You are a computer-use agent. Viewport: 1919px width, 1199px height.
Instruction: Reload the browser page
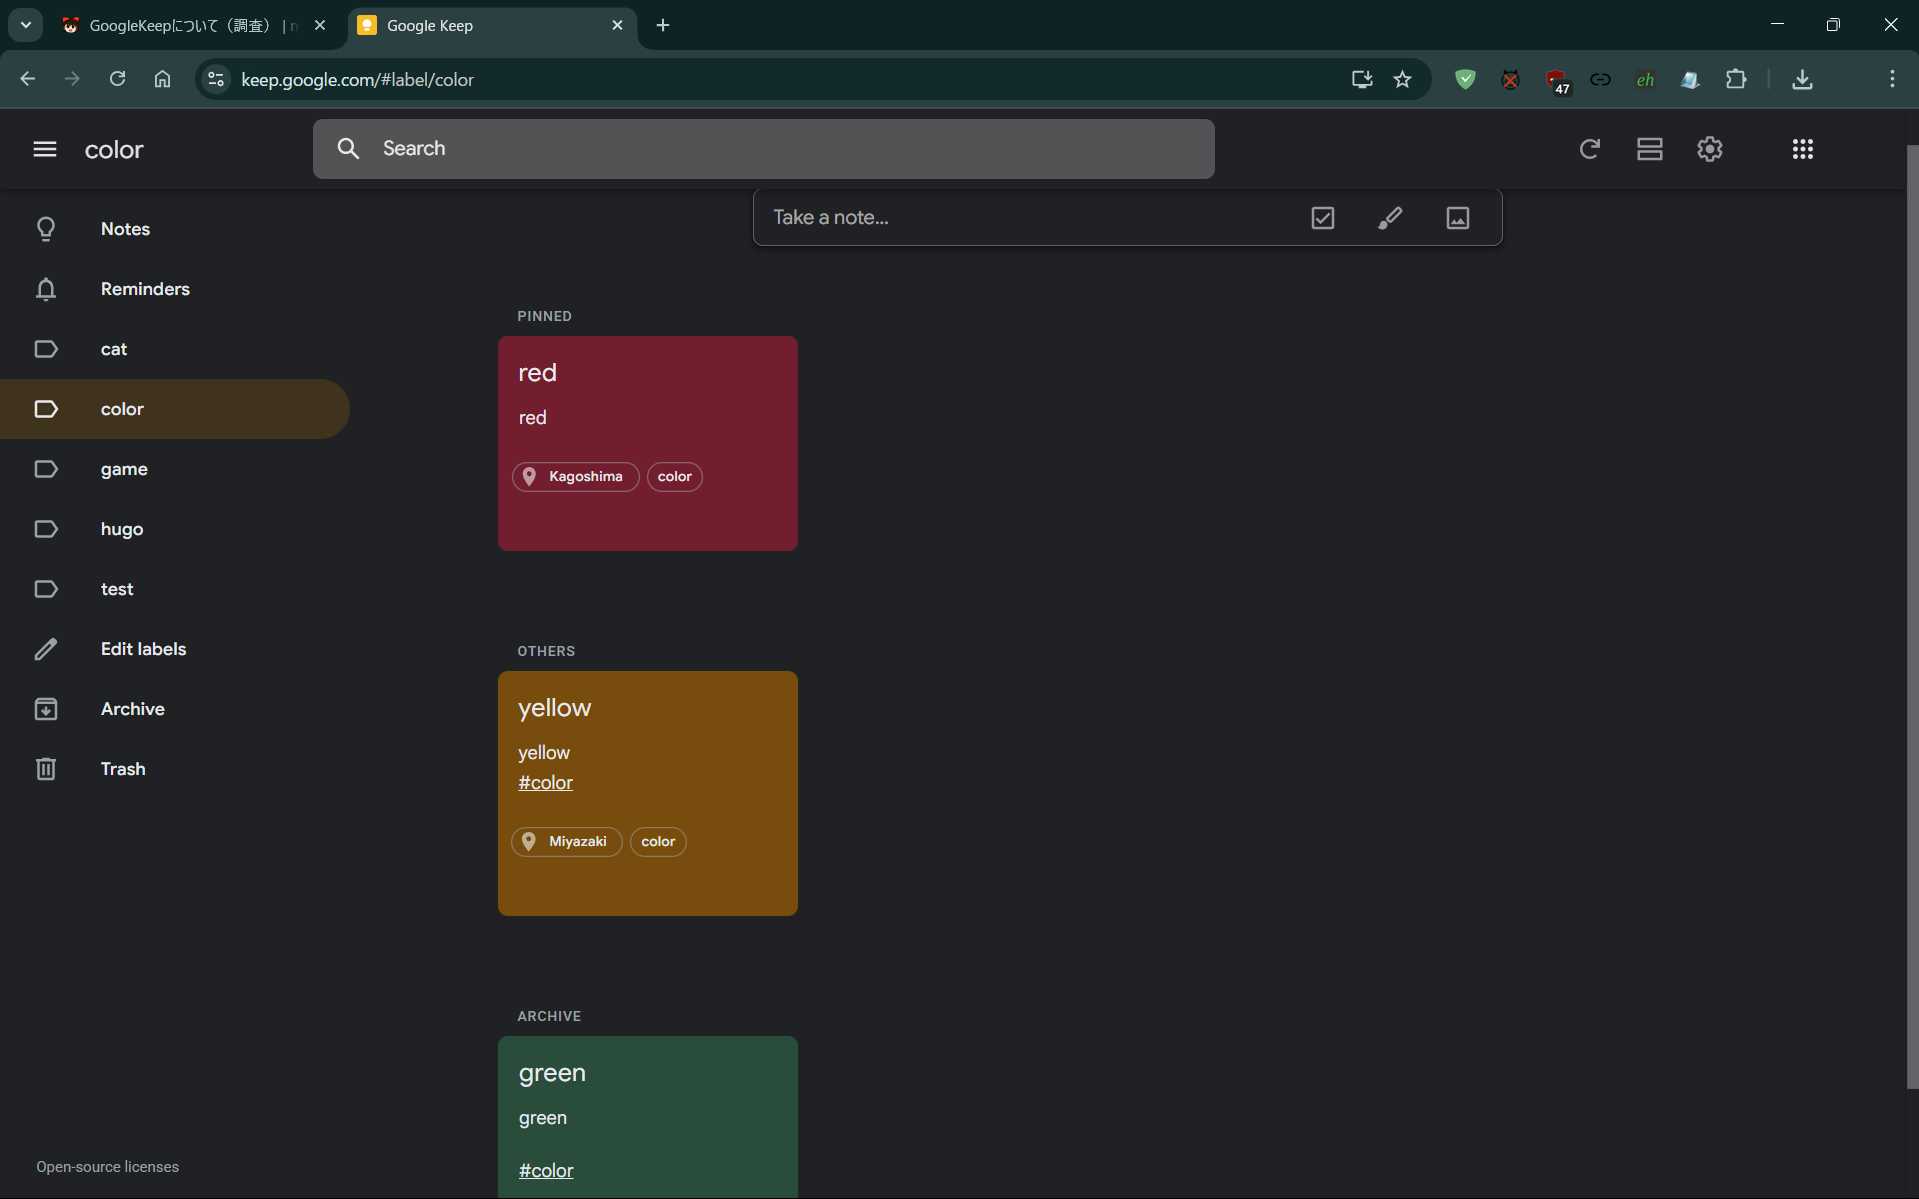tap(117, 79)
